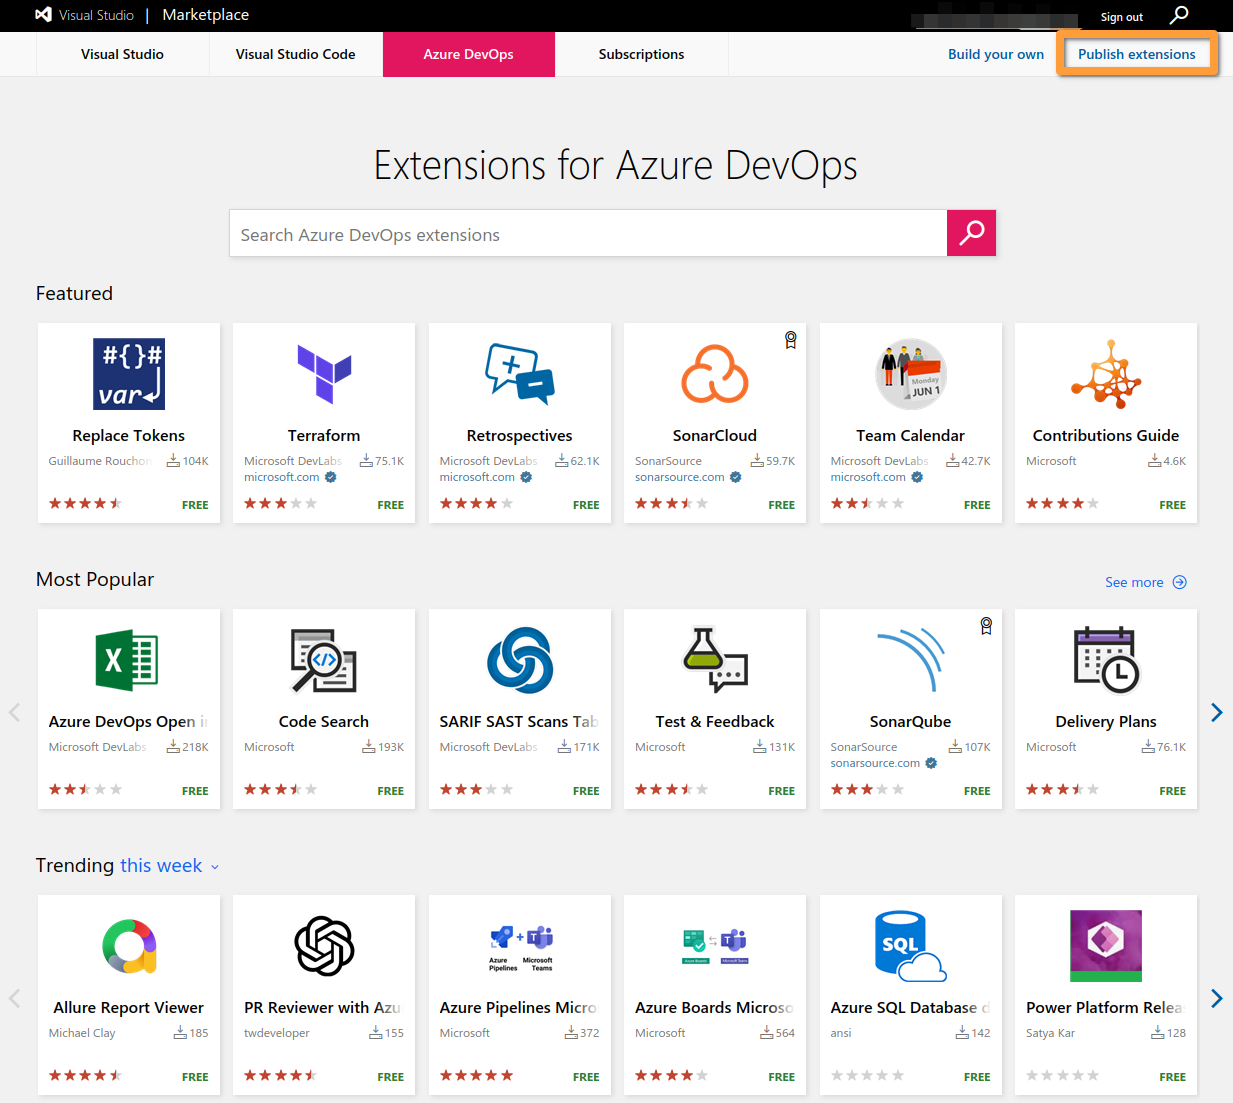Click See more for Most Popular
This screenshot has width=1233, height=1103.
tap(1134, 582)
